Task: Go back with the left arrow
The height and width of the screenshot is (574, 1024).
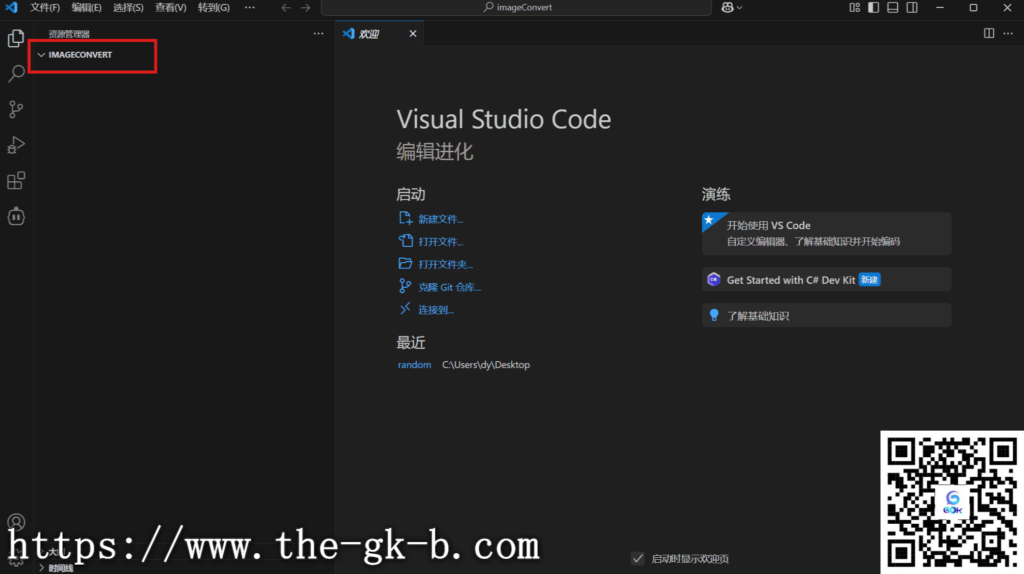Action: 286,8
